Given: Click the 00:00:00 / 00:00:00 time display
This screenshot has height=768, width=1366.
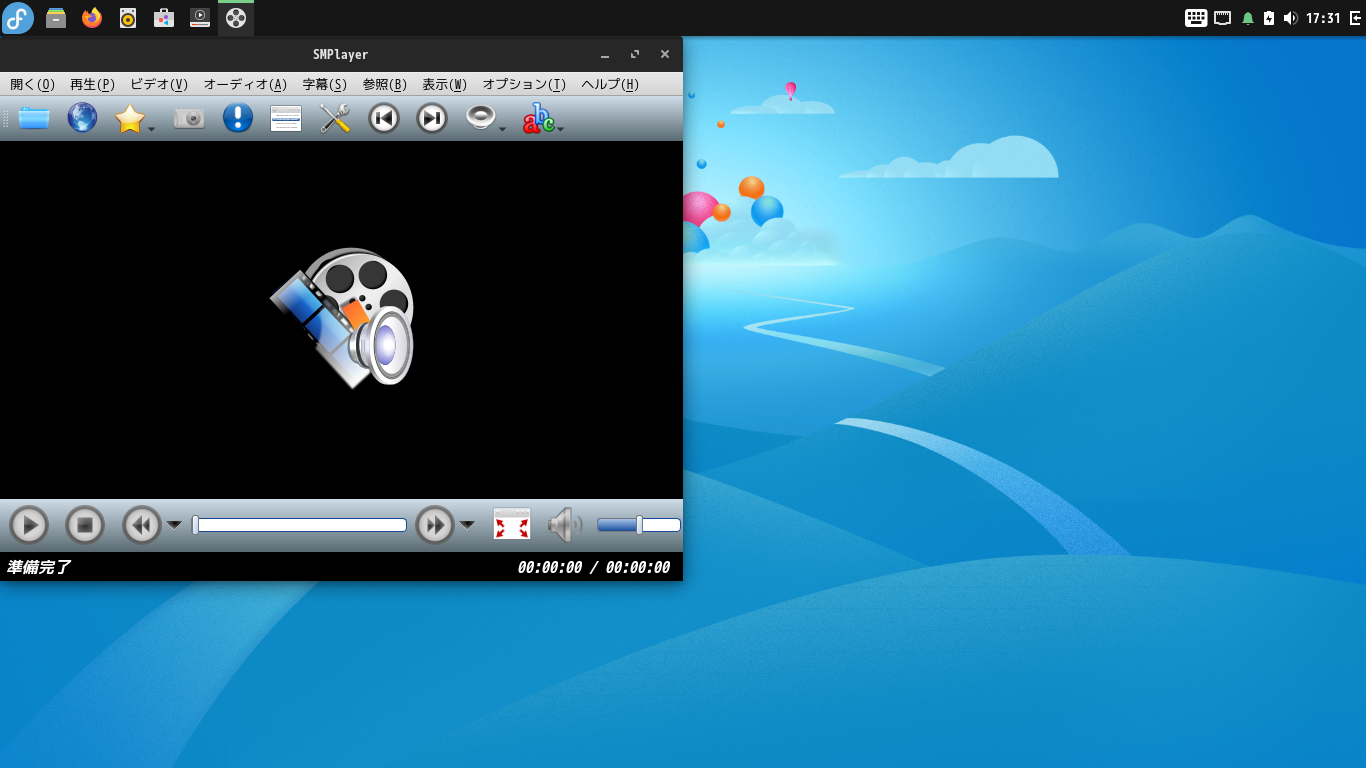Looking at the screenshot, I should 594,567.
